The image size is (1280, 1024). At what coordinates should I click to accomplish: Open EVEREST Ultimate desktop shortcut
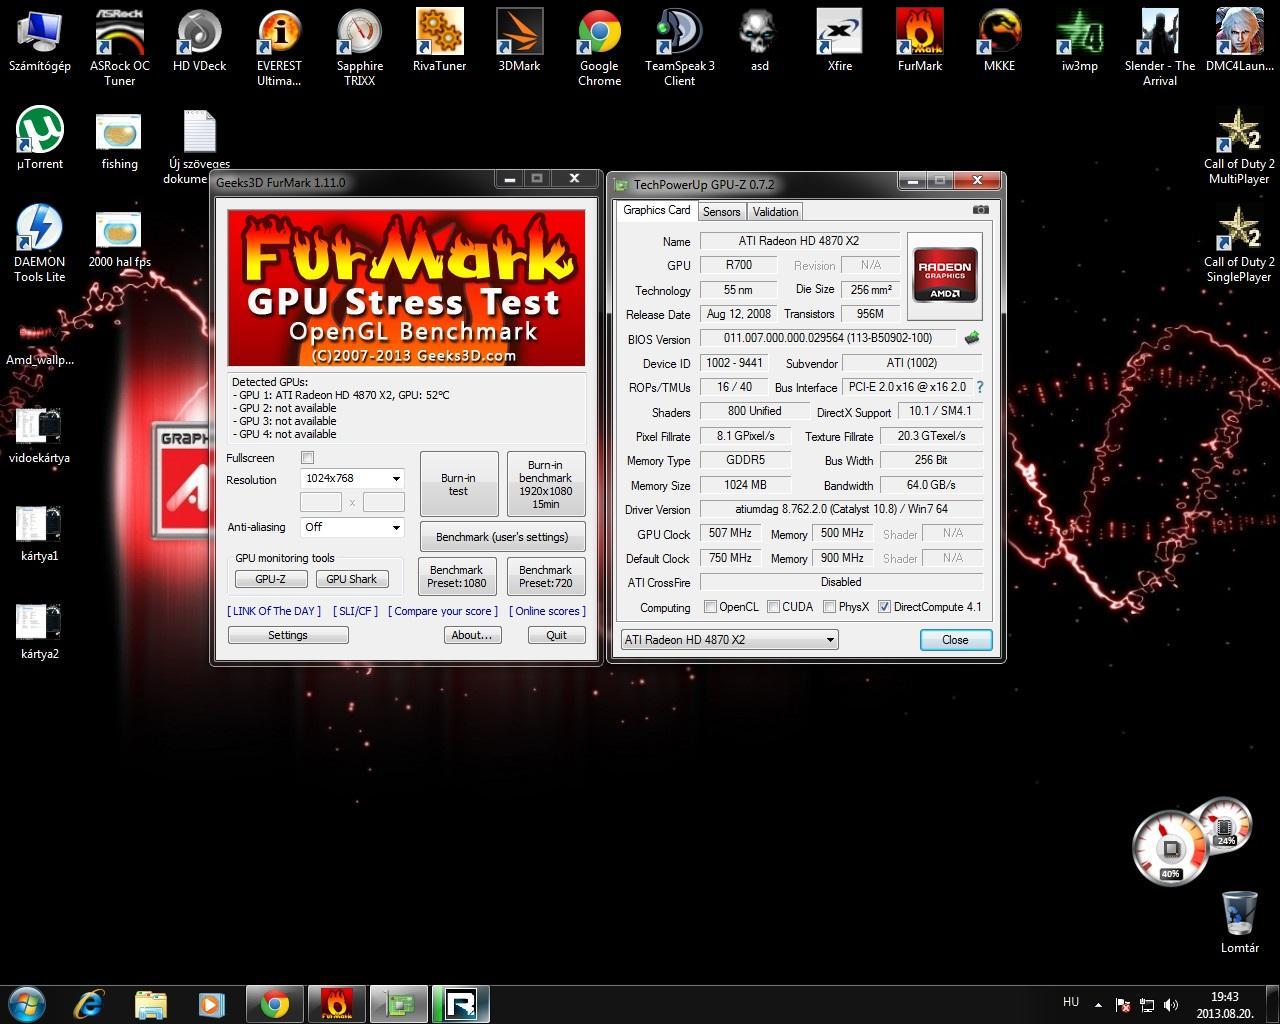pos(279,47)
